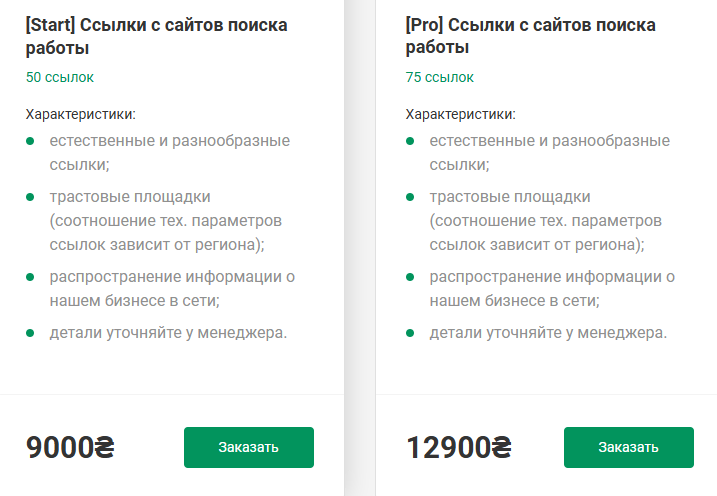Click Pro plan's детали уточняйте у менеджера text
The image size is (717, 496).
[x=548, y=332]
